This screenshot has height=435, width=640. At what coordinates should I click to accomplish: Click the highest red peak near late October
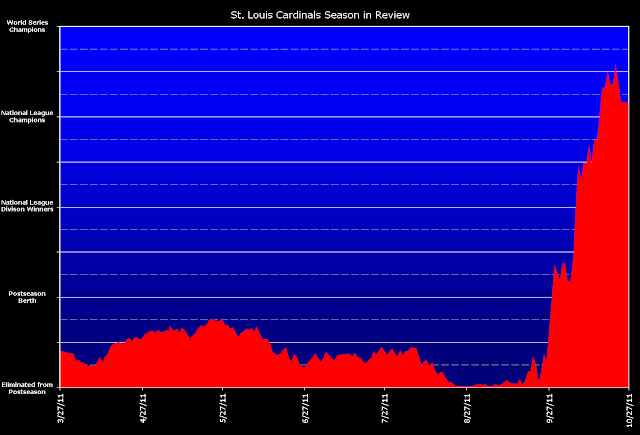click(x=615, y=66)
